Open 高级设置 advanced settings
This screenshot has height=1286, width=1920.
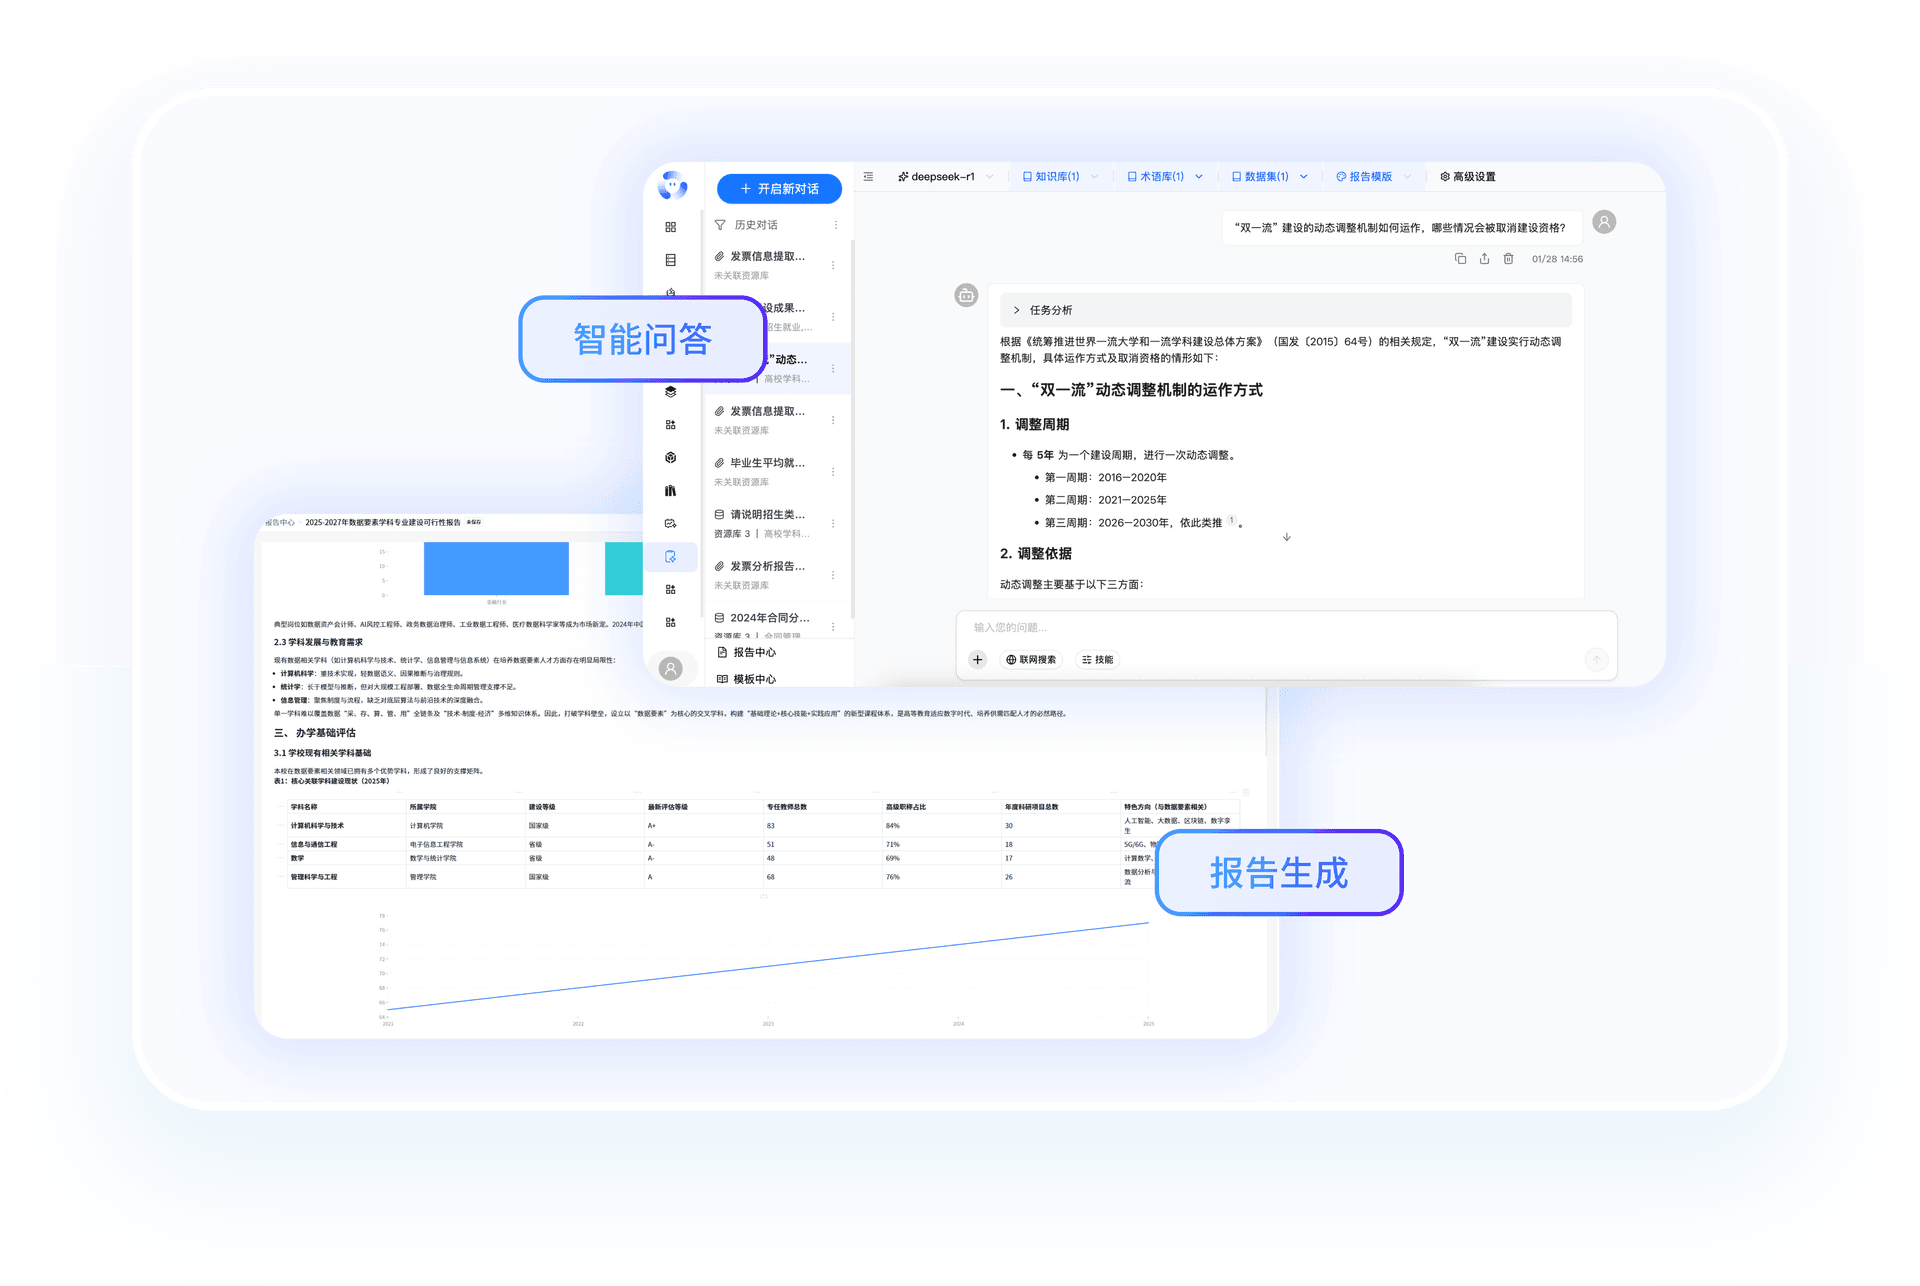click(1467, 177)
